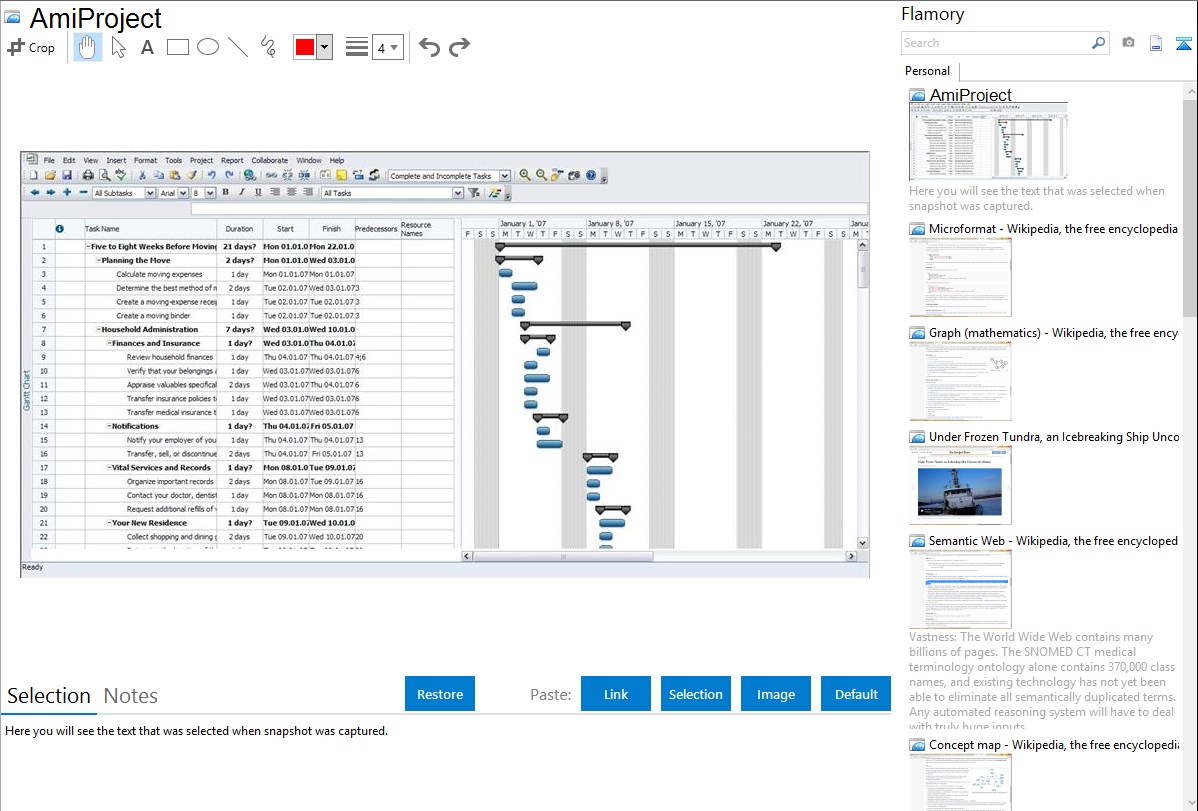
Task: Toggle italic in AmiProject toolbar
Action: [241, 193]
